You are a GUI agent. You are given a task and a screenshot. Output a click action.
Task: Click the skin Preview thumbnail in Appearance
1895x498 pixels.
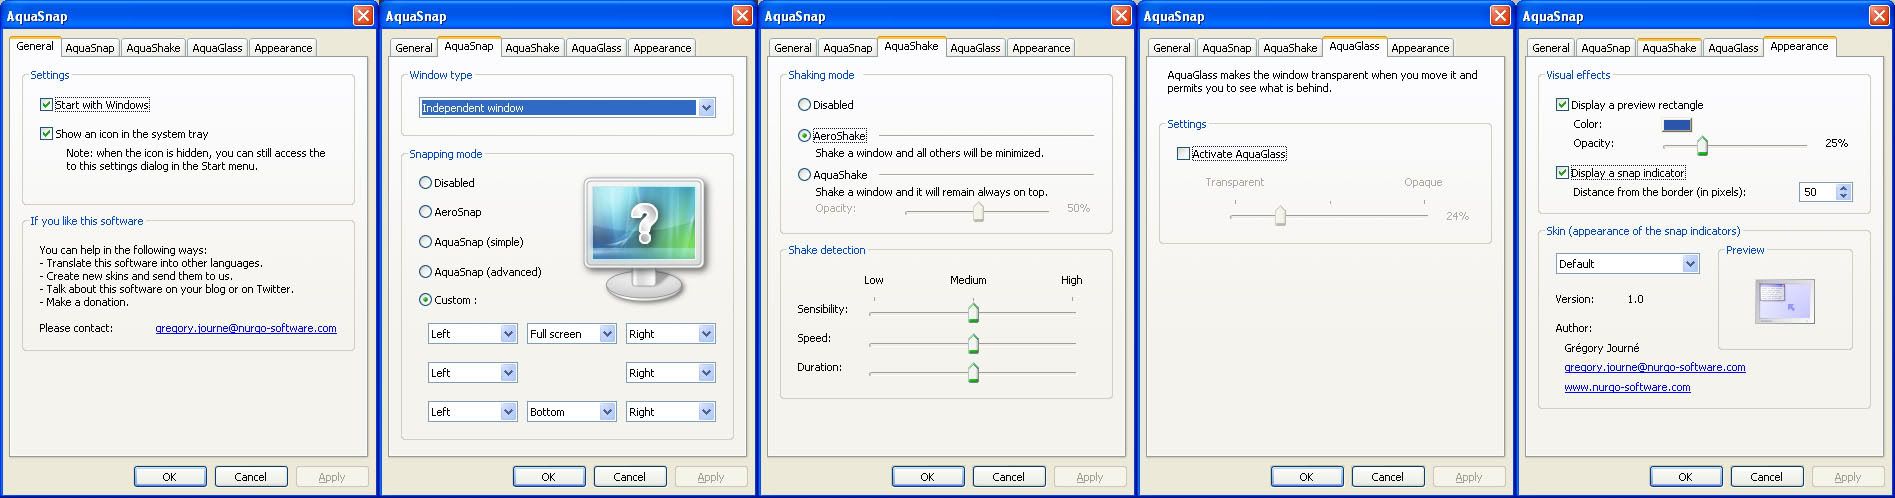coord(1784,302)
